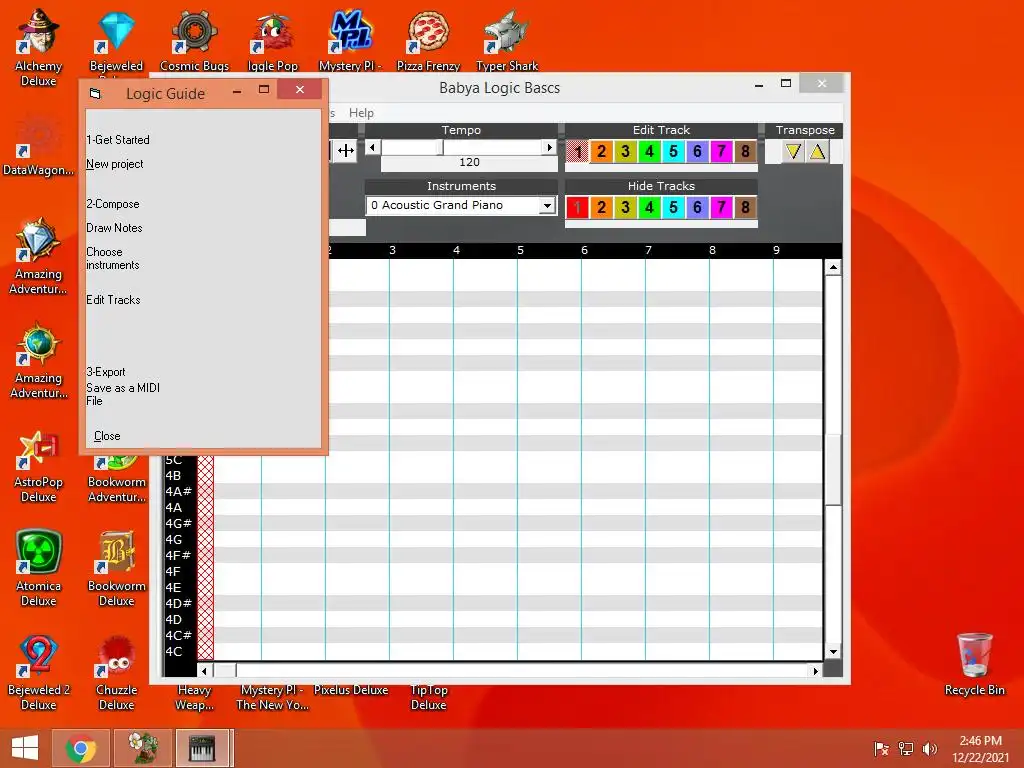Screen dimensions: 1024x768
Task: Hide track 2 in Hide Tracks
Action: pyautogui.click(x=601, y=208)
